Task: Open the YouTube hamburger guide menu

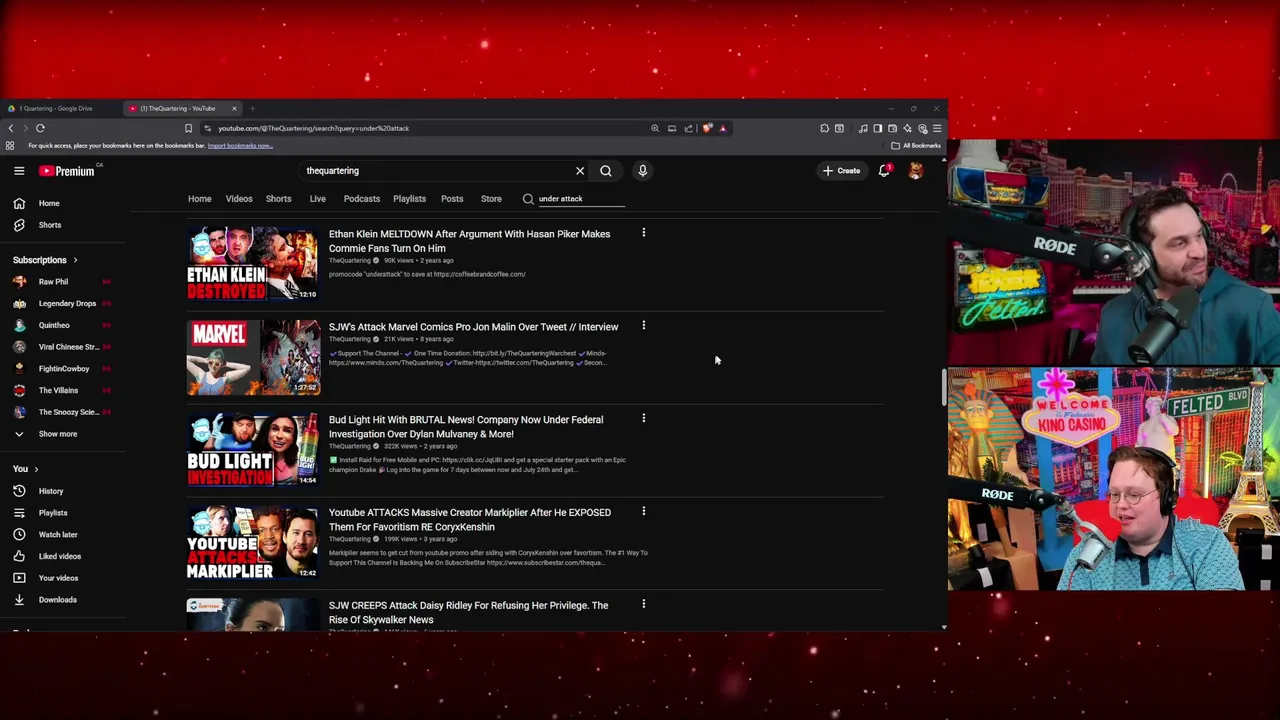Action: pos(19,171)
